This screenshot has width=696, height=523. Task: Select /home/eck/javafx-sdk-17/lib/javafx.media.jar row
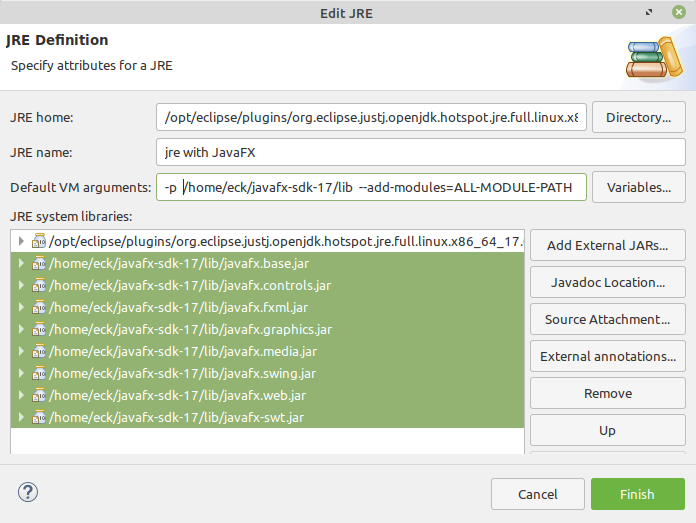pos(267,351)
